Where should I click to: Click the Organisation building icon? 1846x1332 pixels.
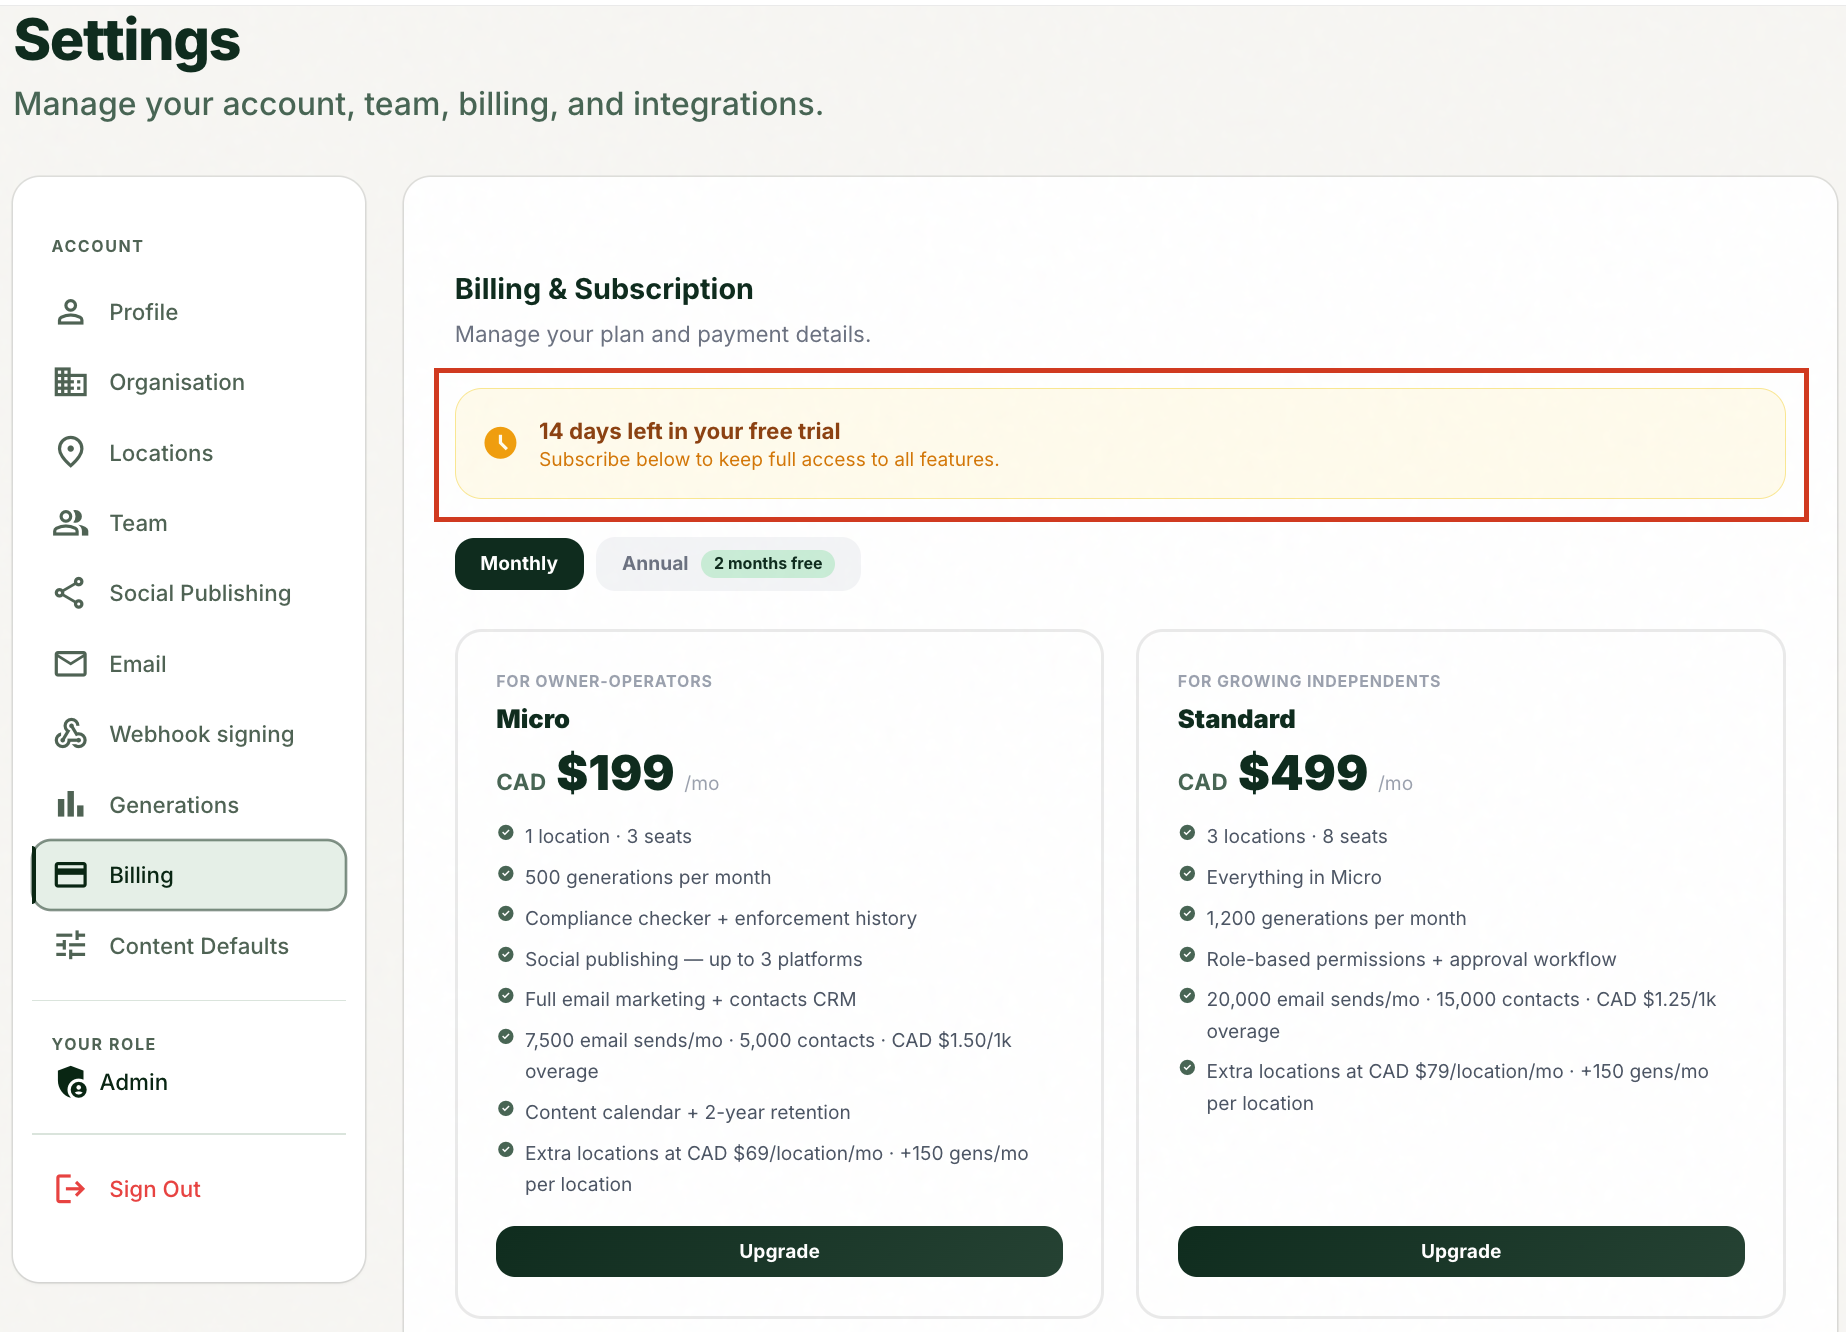[x=70, y=382]
